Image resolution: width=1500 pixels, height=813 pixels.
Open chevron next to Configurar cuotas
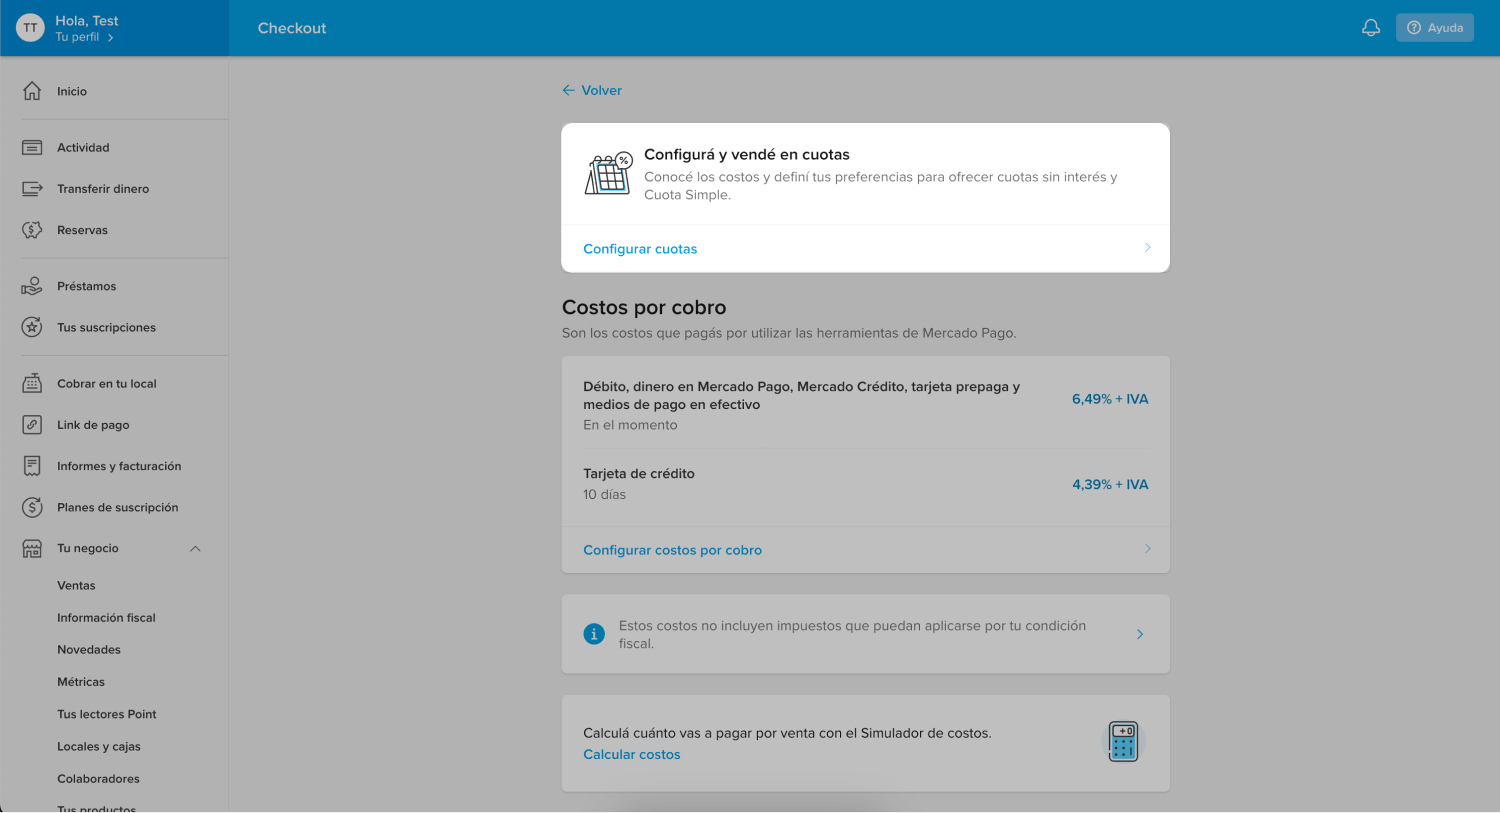[x=1147, y=248]
